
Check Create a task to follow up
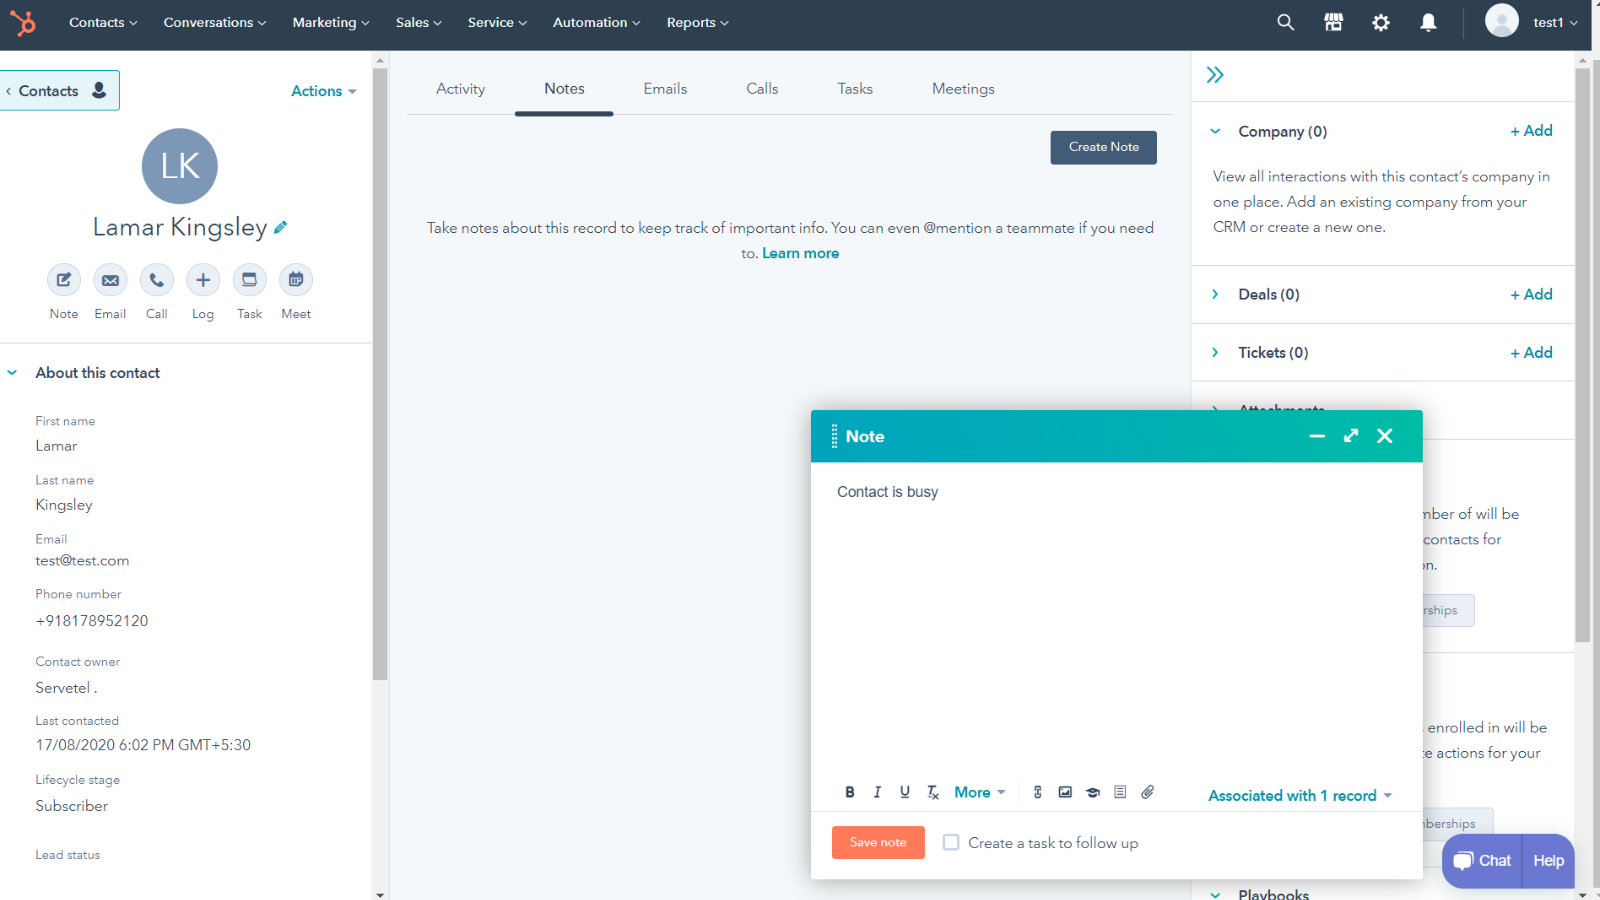pos(951,843)
